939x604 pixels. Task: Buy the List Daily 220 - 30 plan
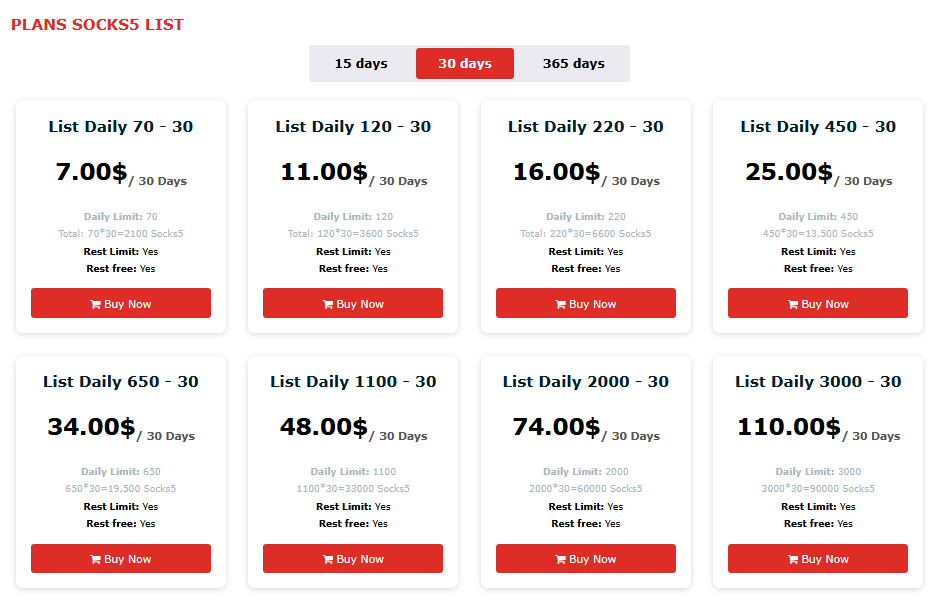pos(586,304)
